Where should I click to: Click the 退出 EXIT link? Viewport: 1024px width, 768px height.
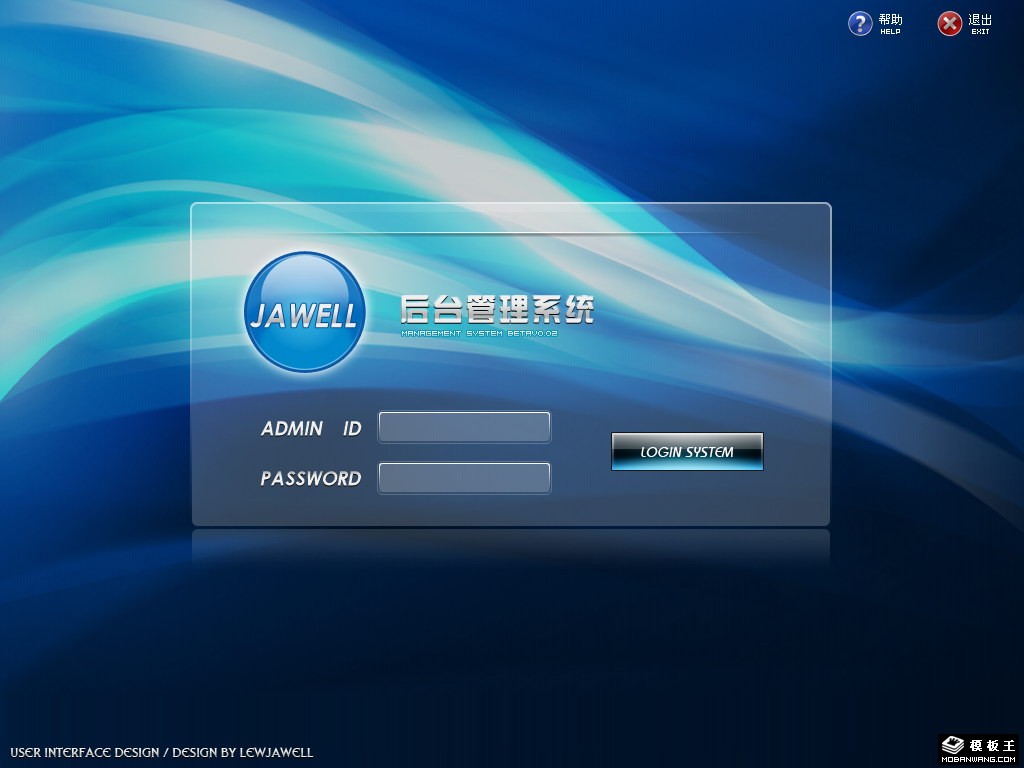[980, 24]
